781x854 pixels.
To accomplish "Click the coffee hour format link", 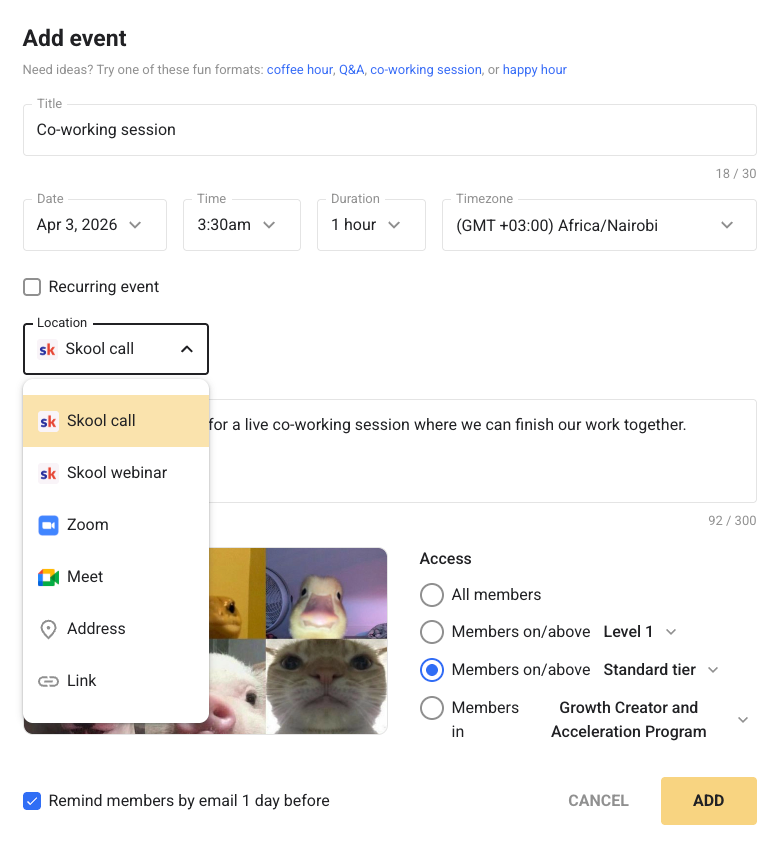I will click(x=300, y=70).
